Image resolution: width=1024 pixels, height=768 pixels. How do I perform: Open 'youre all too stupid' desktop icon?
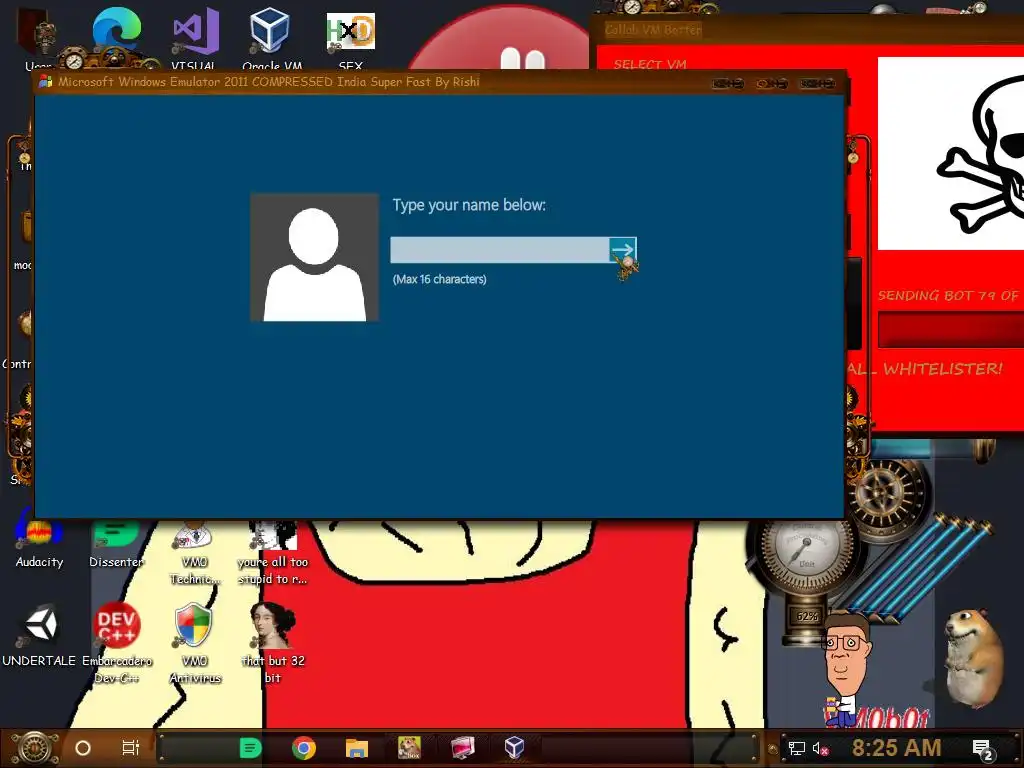(272, 552)
